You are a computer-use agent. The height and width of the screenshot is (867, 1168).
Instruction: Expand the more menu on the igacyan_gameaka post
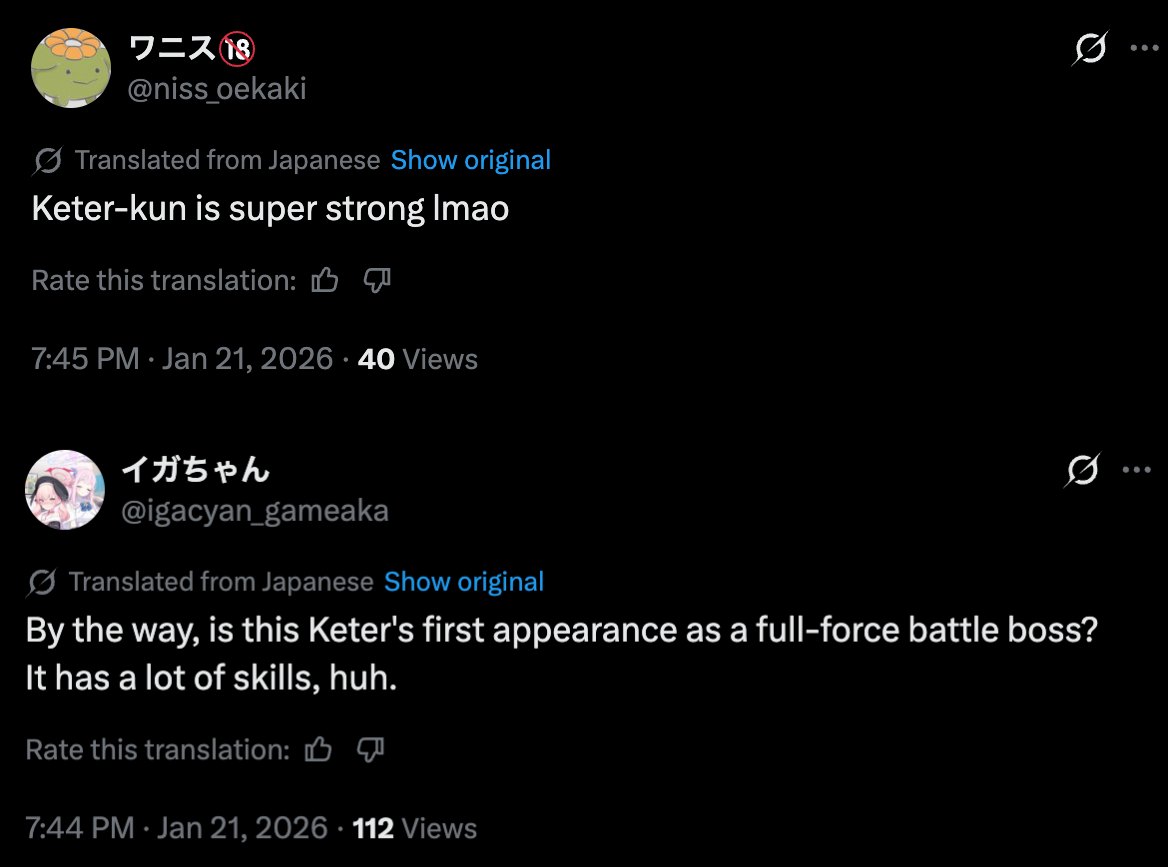pyautogui.click(x=1137, y=469)
